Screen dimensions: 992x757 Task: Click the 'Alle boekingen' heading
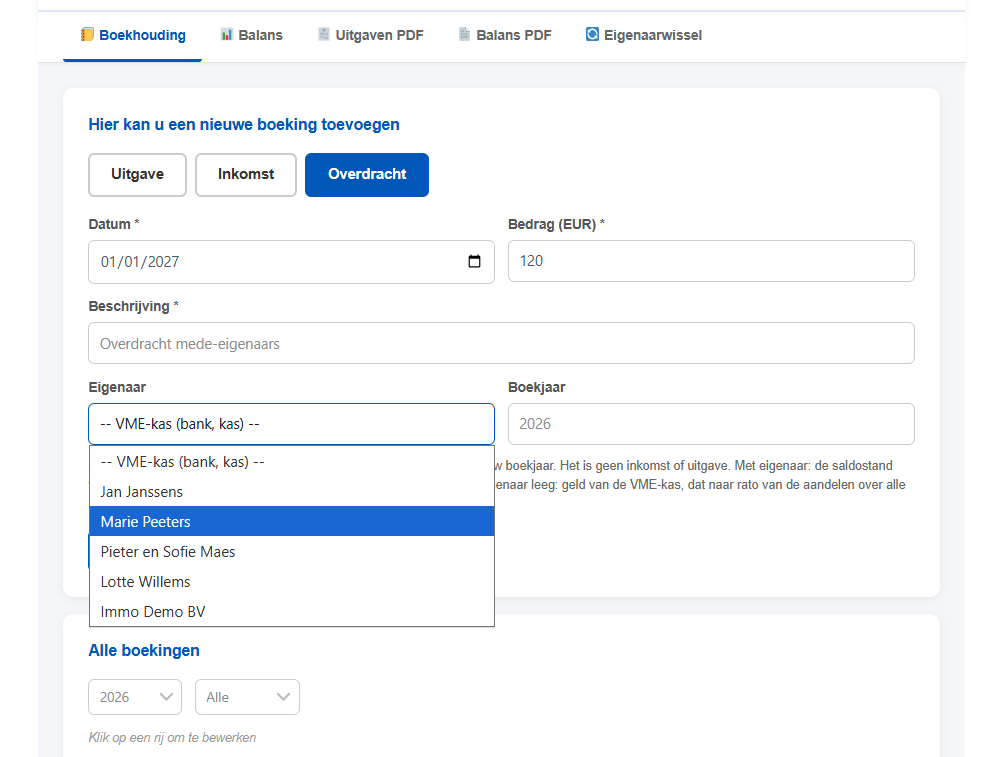(x=144, y=650)
